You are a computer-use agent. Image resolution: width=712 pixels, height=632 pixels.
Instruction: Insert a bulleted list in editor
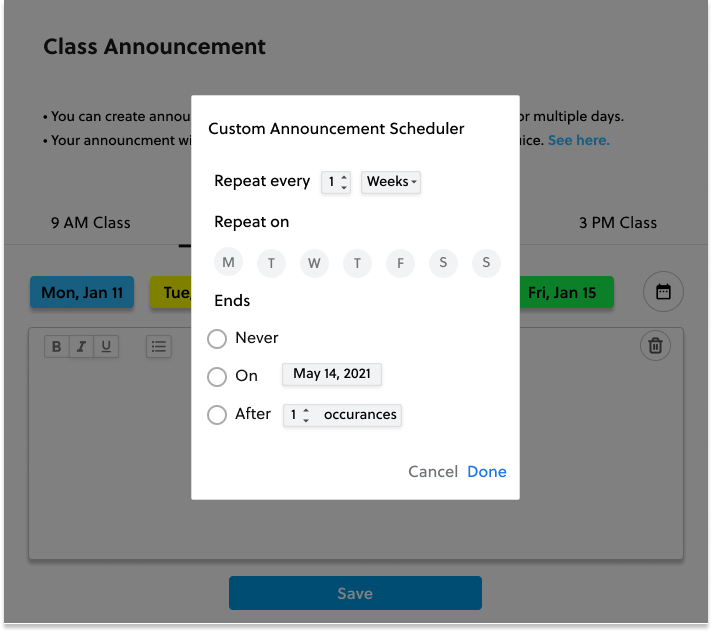[159, 346]
